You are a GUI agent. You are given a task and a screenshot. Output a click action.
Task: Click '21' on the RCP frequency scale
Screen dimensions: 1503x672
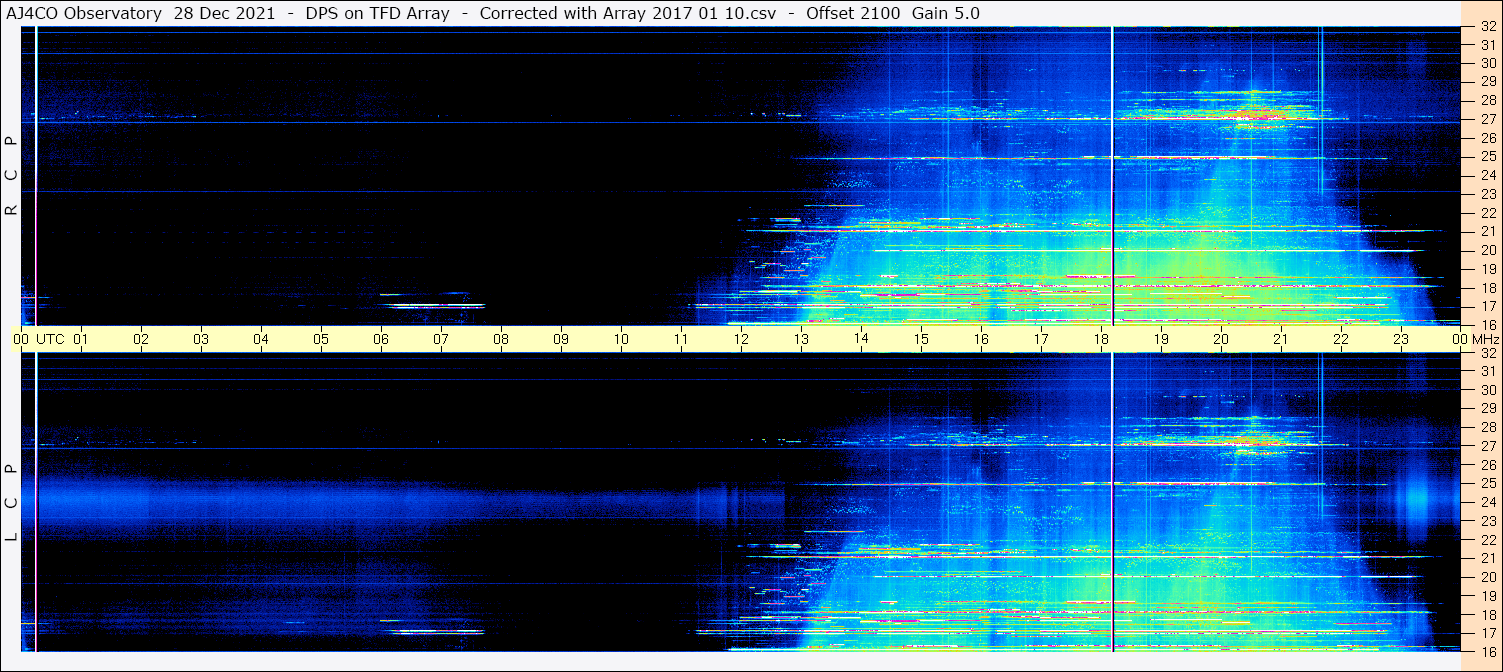pos(1487,231)
